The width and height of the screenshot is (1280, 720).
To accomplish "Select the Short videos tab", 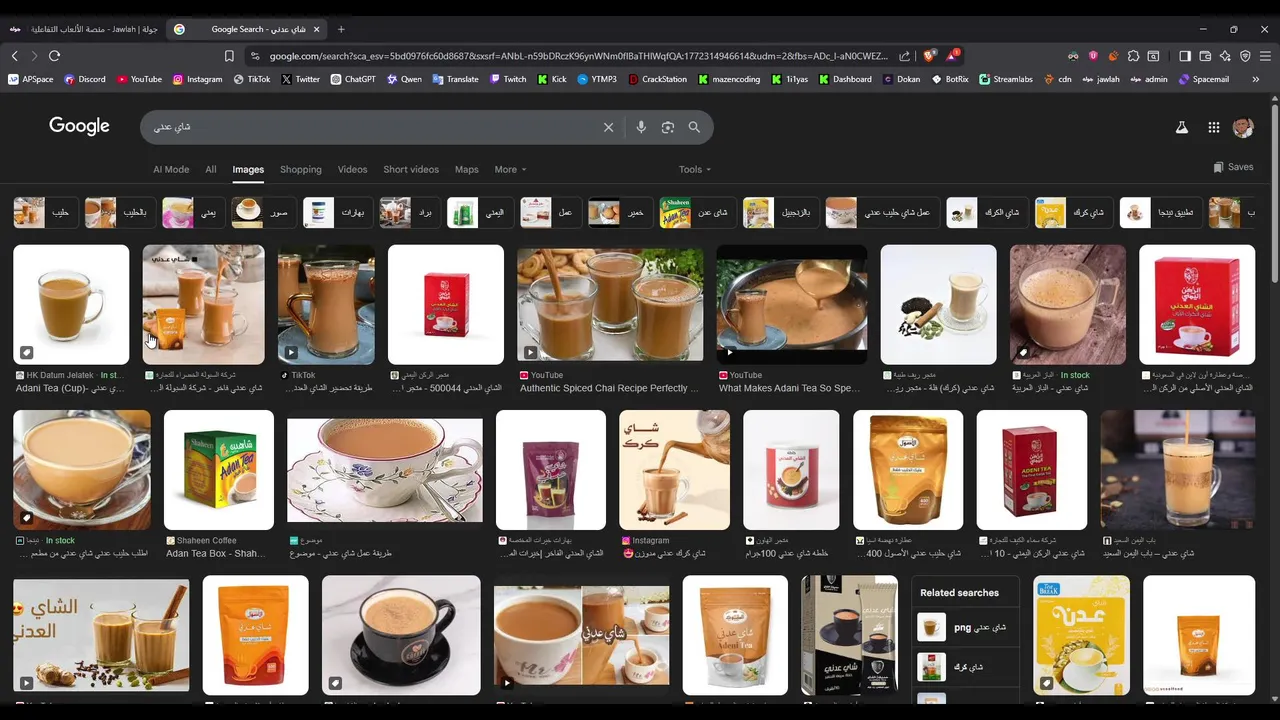I will 411,170.
